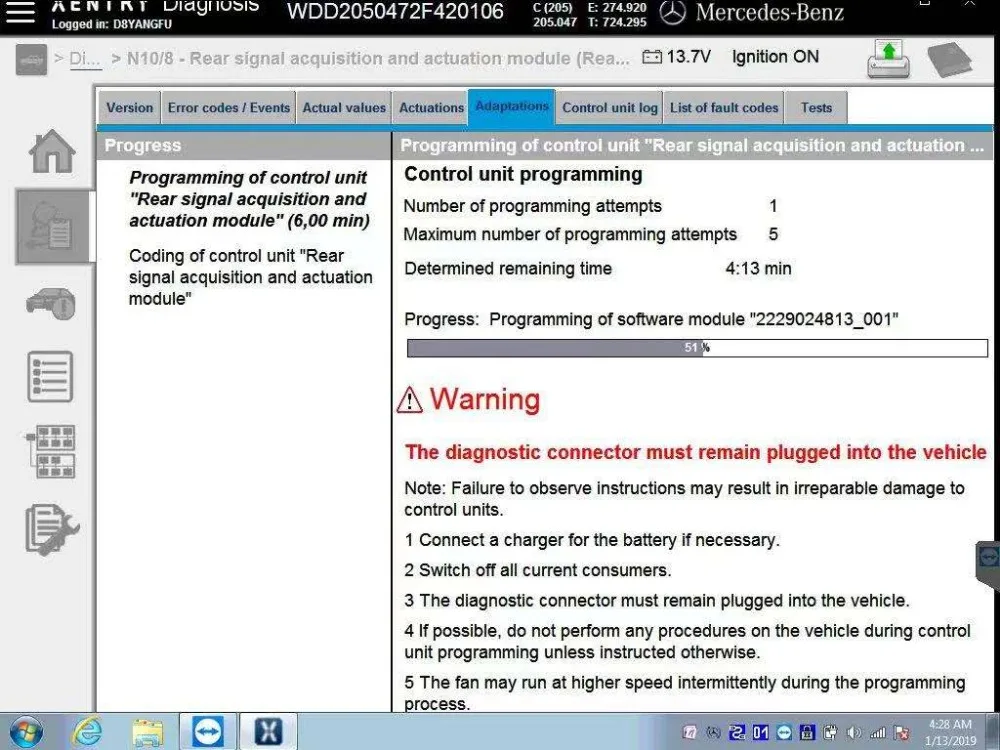Open the List of fault codes tab
The width and height of the screenshot is (1000, 750).
coord(724,108)
